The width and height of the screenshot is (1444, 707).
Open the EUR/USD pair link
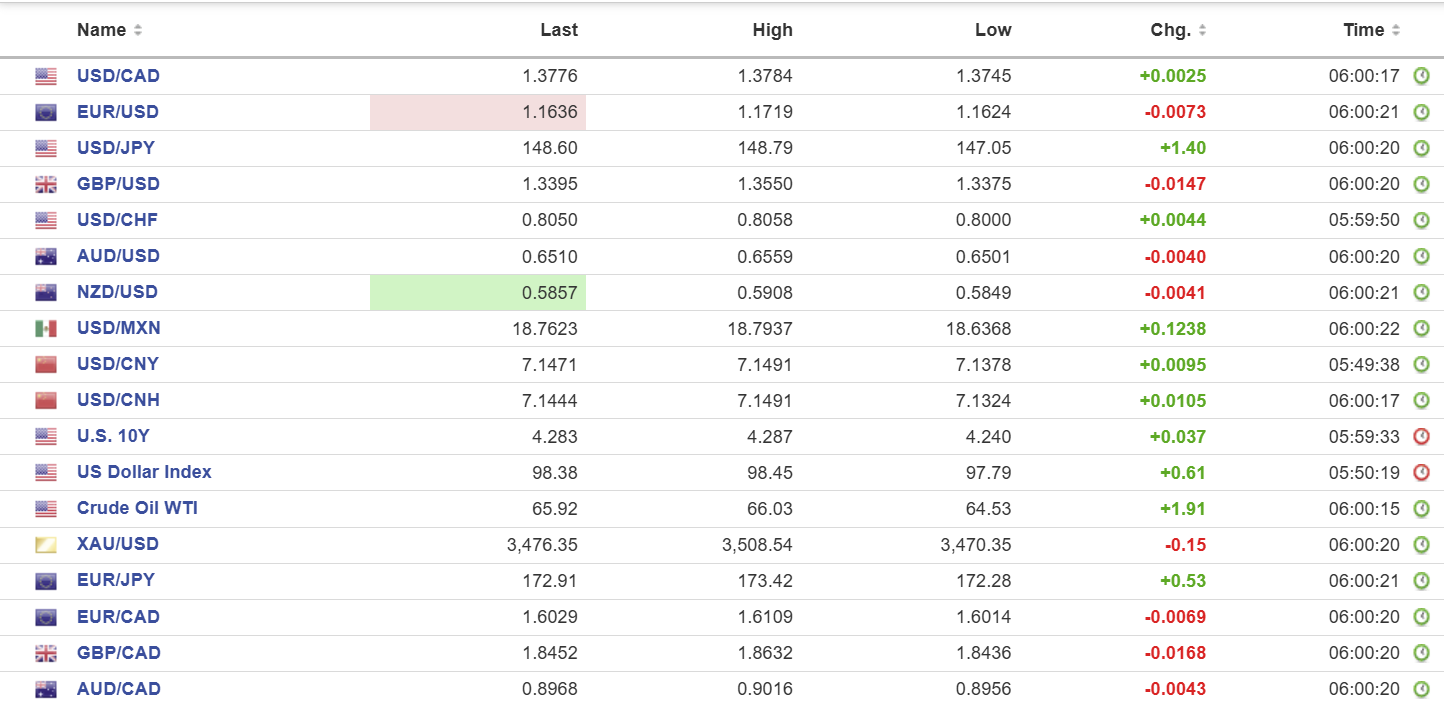point(118,112)
